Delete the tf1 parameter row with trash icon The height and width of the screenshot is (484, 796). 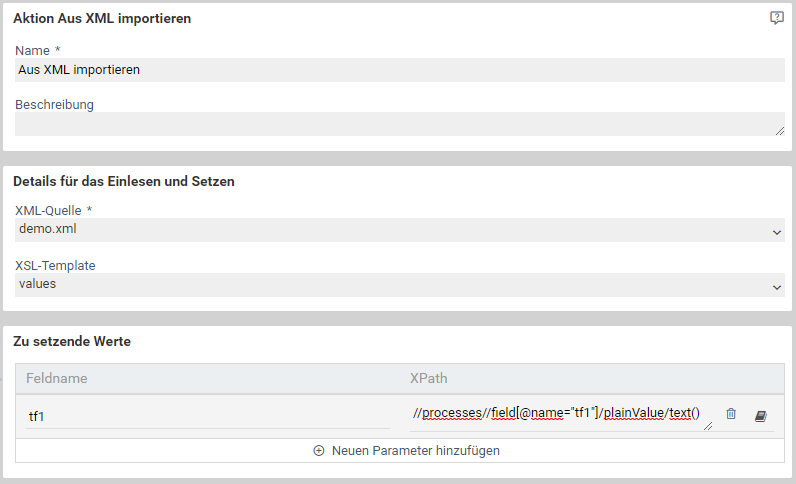click(731, 413)
